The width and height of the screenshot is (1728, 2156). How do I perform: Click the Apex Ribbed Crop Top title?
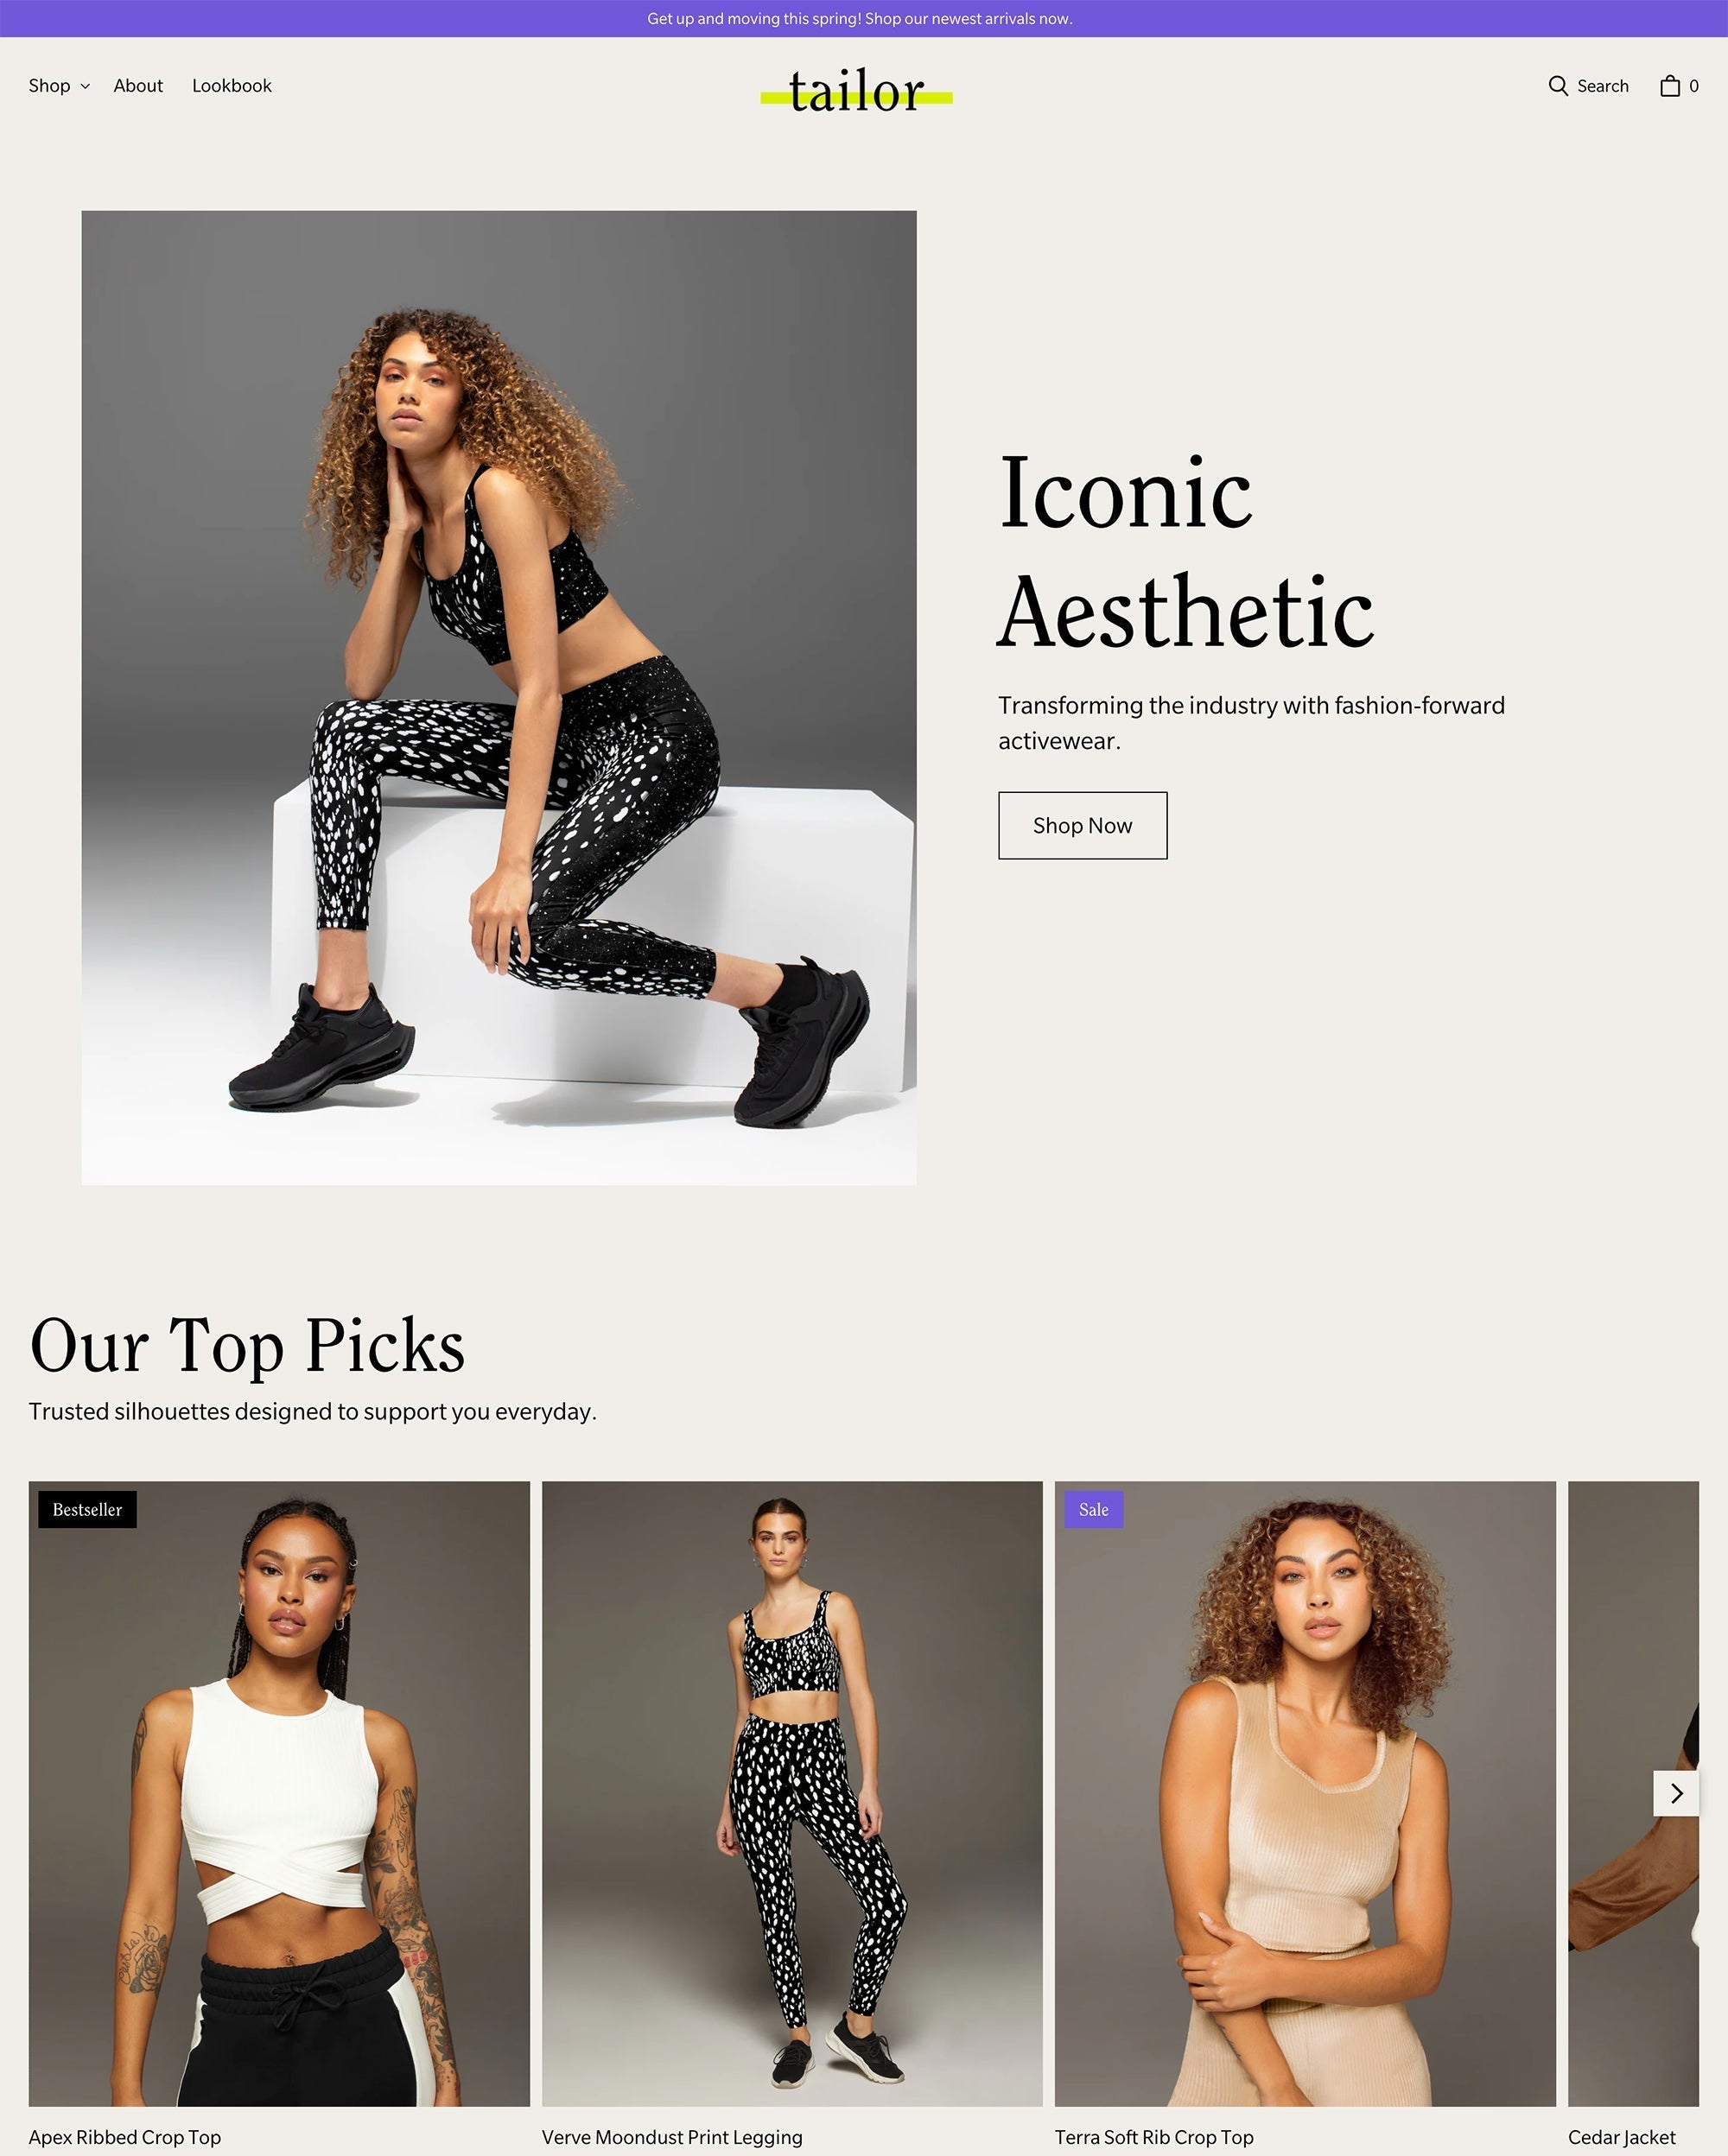(125, 2137)
